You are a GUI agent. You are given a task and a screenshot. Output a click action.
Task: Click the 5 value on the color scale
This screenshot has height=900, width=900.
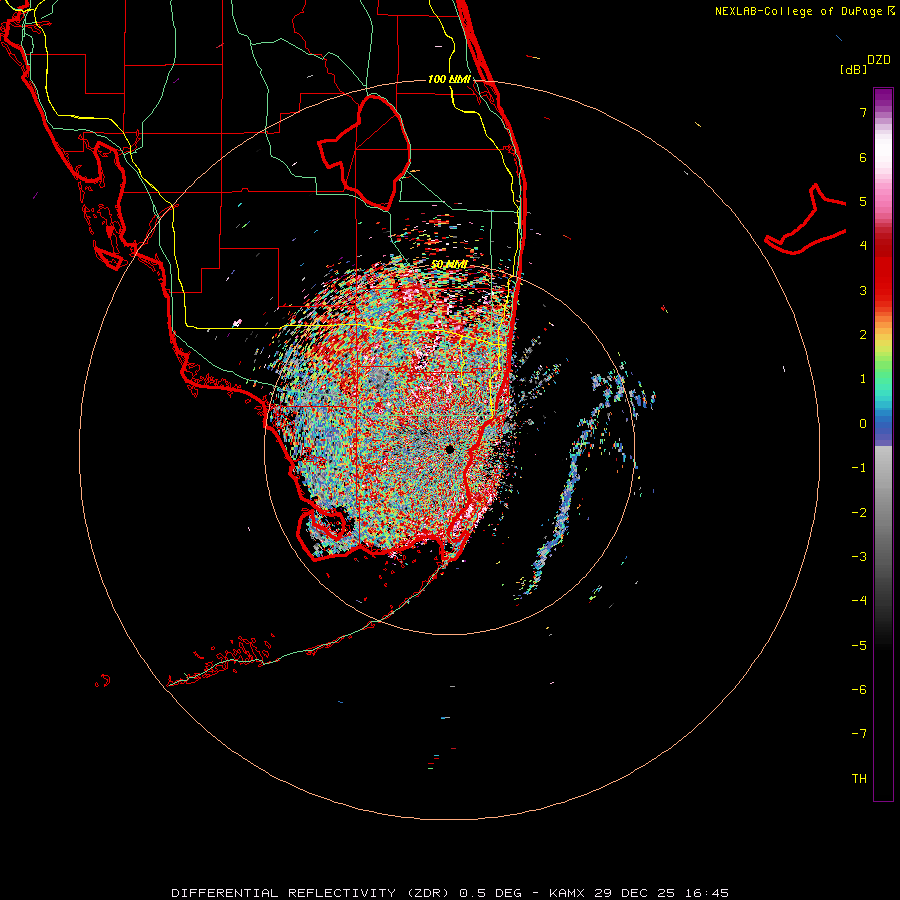click(863, 201)
